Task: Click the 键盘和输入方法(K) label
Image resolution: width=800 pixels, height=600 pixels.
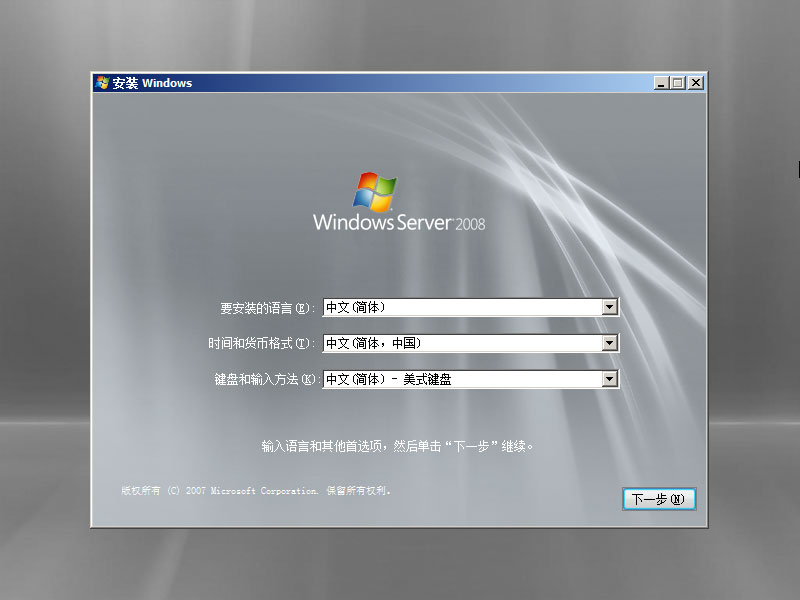Action: point(265,379)
